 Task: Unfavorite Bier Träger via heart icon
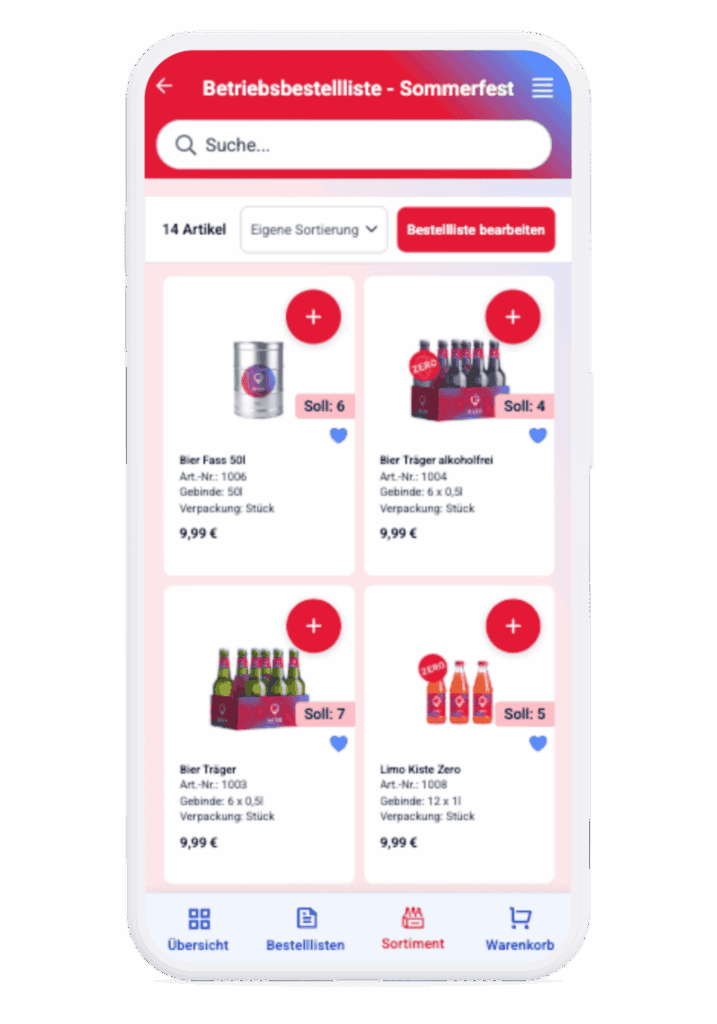(338, 743)
